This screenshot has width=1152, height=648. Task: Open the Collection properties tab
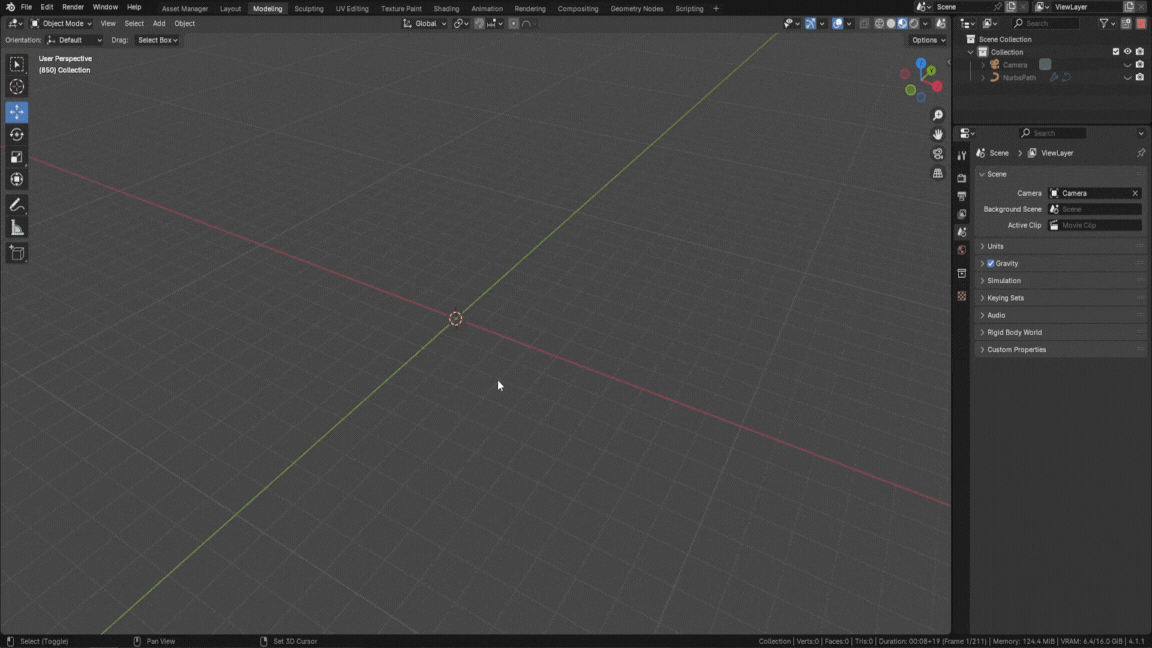pos(962,273)
